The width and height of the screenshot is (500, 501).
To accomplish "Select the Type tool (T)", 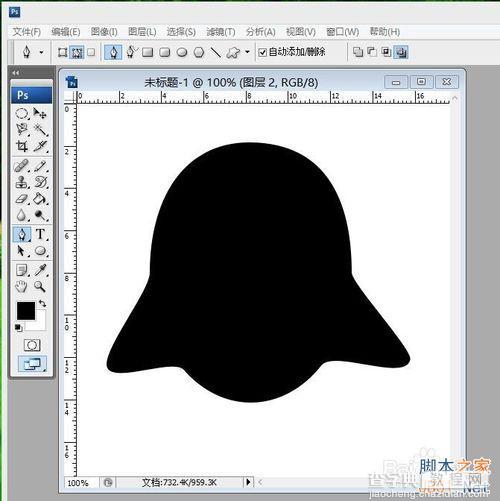I will pyautogui.click(x=40, y=234).
